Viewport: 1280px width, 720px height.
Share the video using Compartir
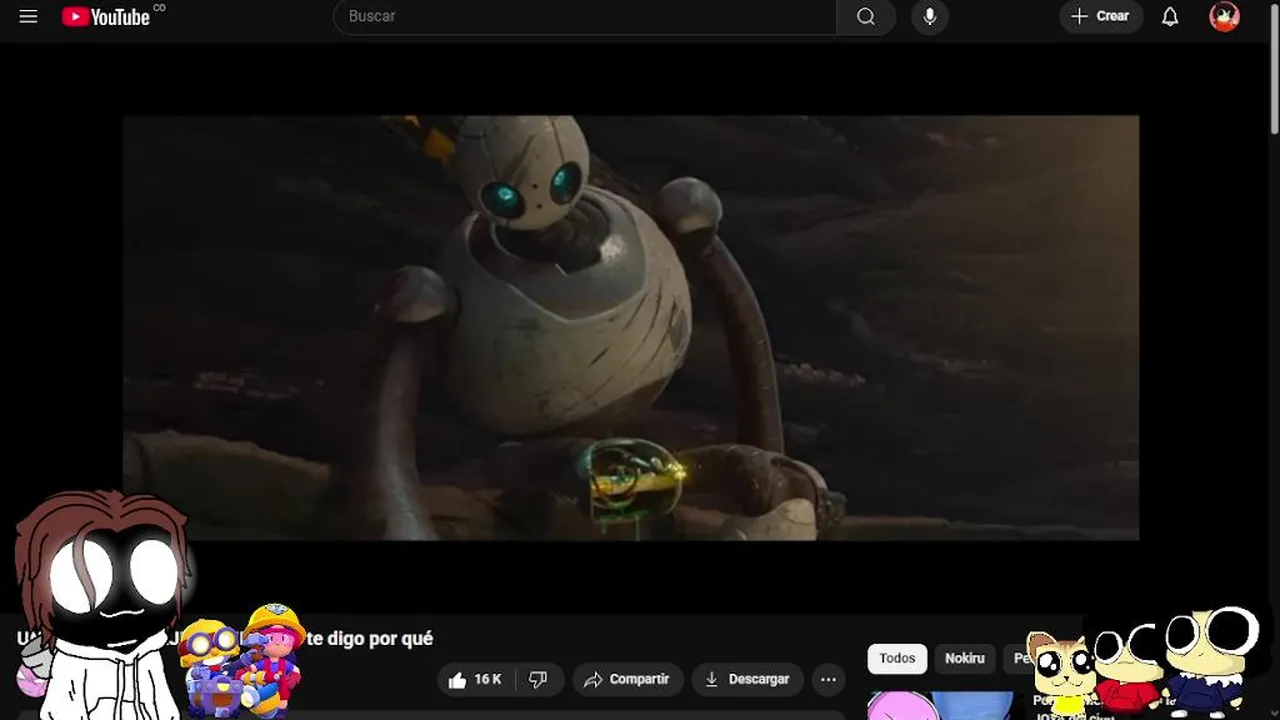627,680
